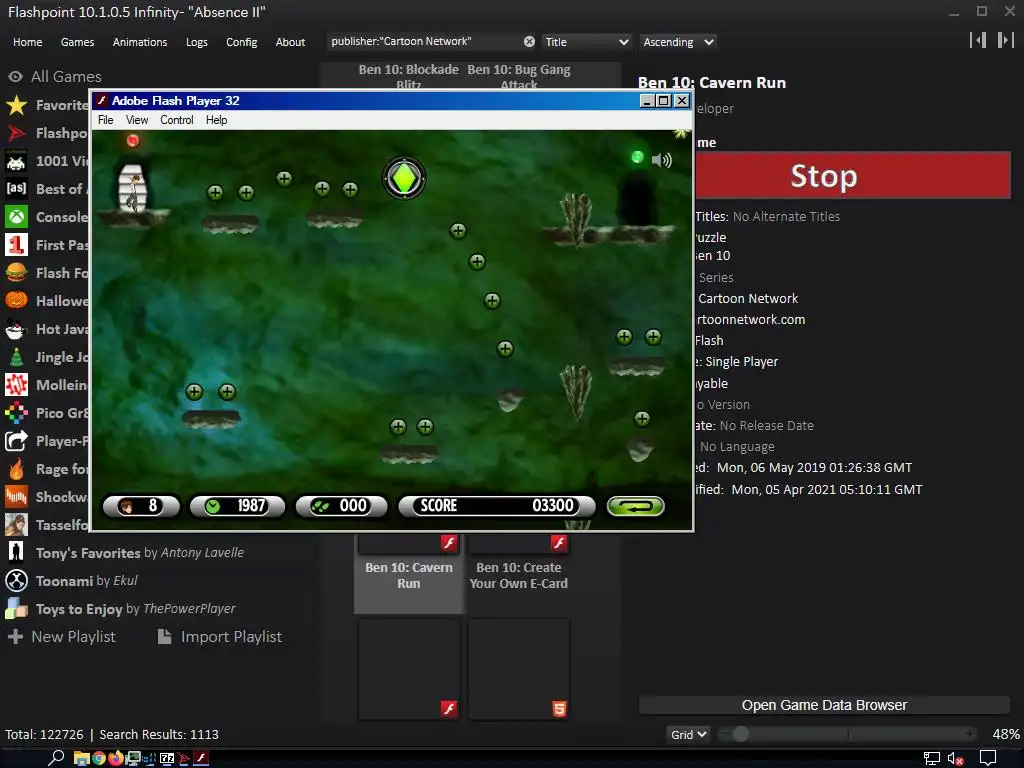
Task: Open the Rage flame playlist icon
Action: (x=16, y=469)
